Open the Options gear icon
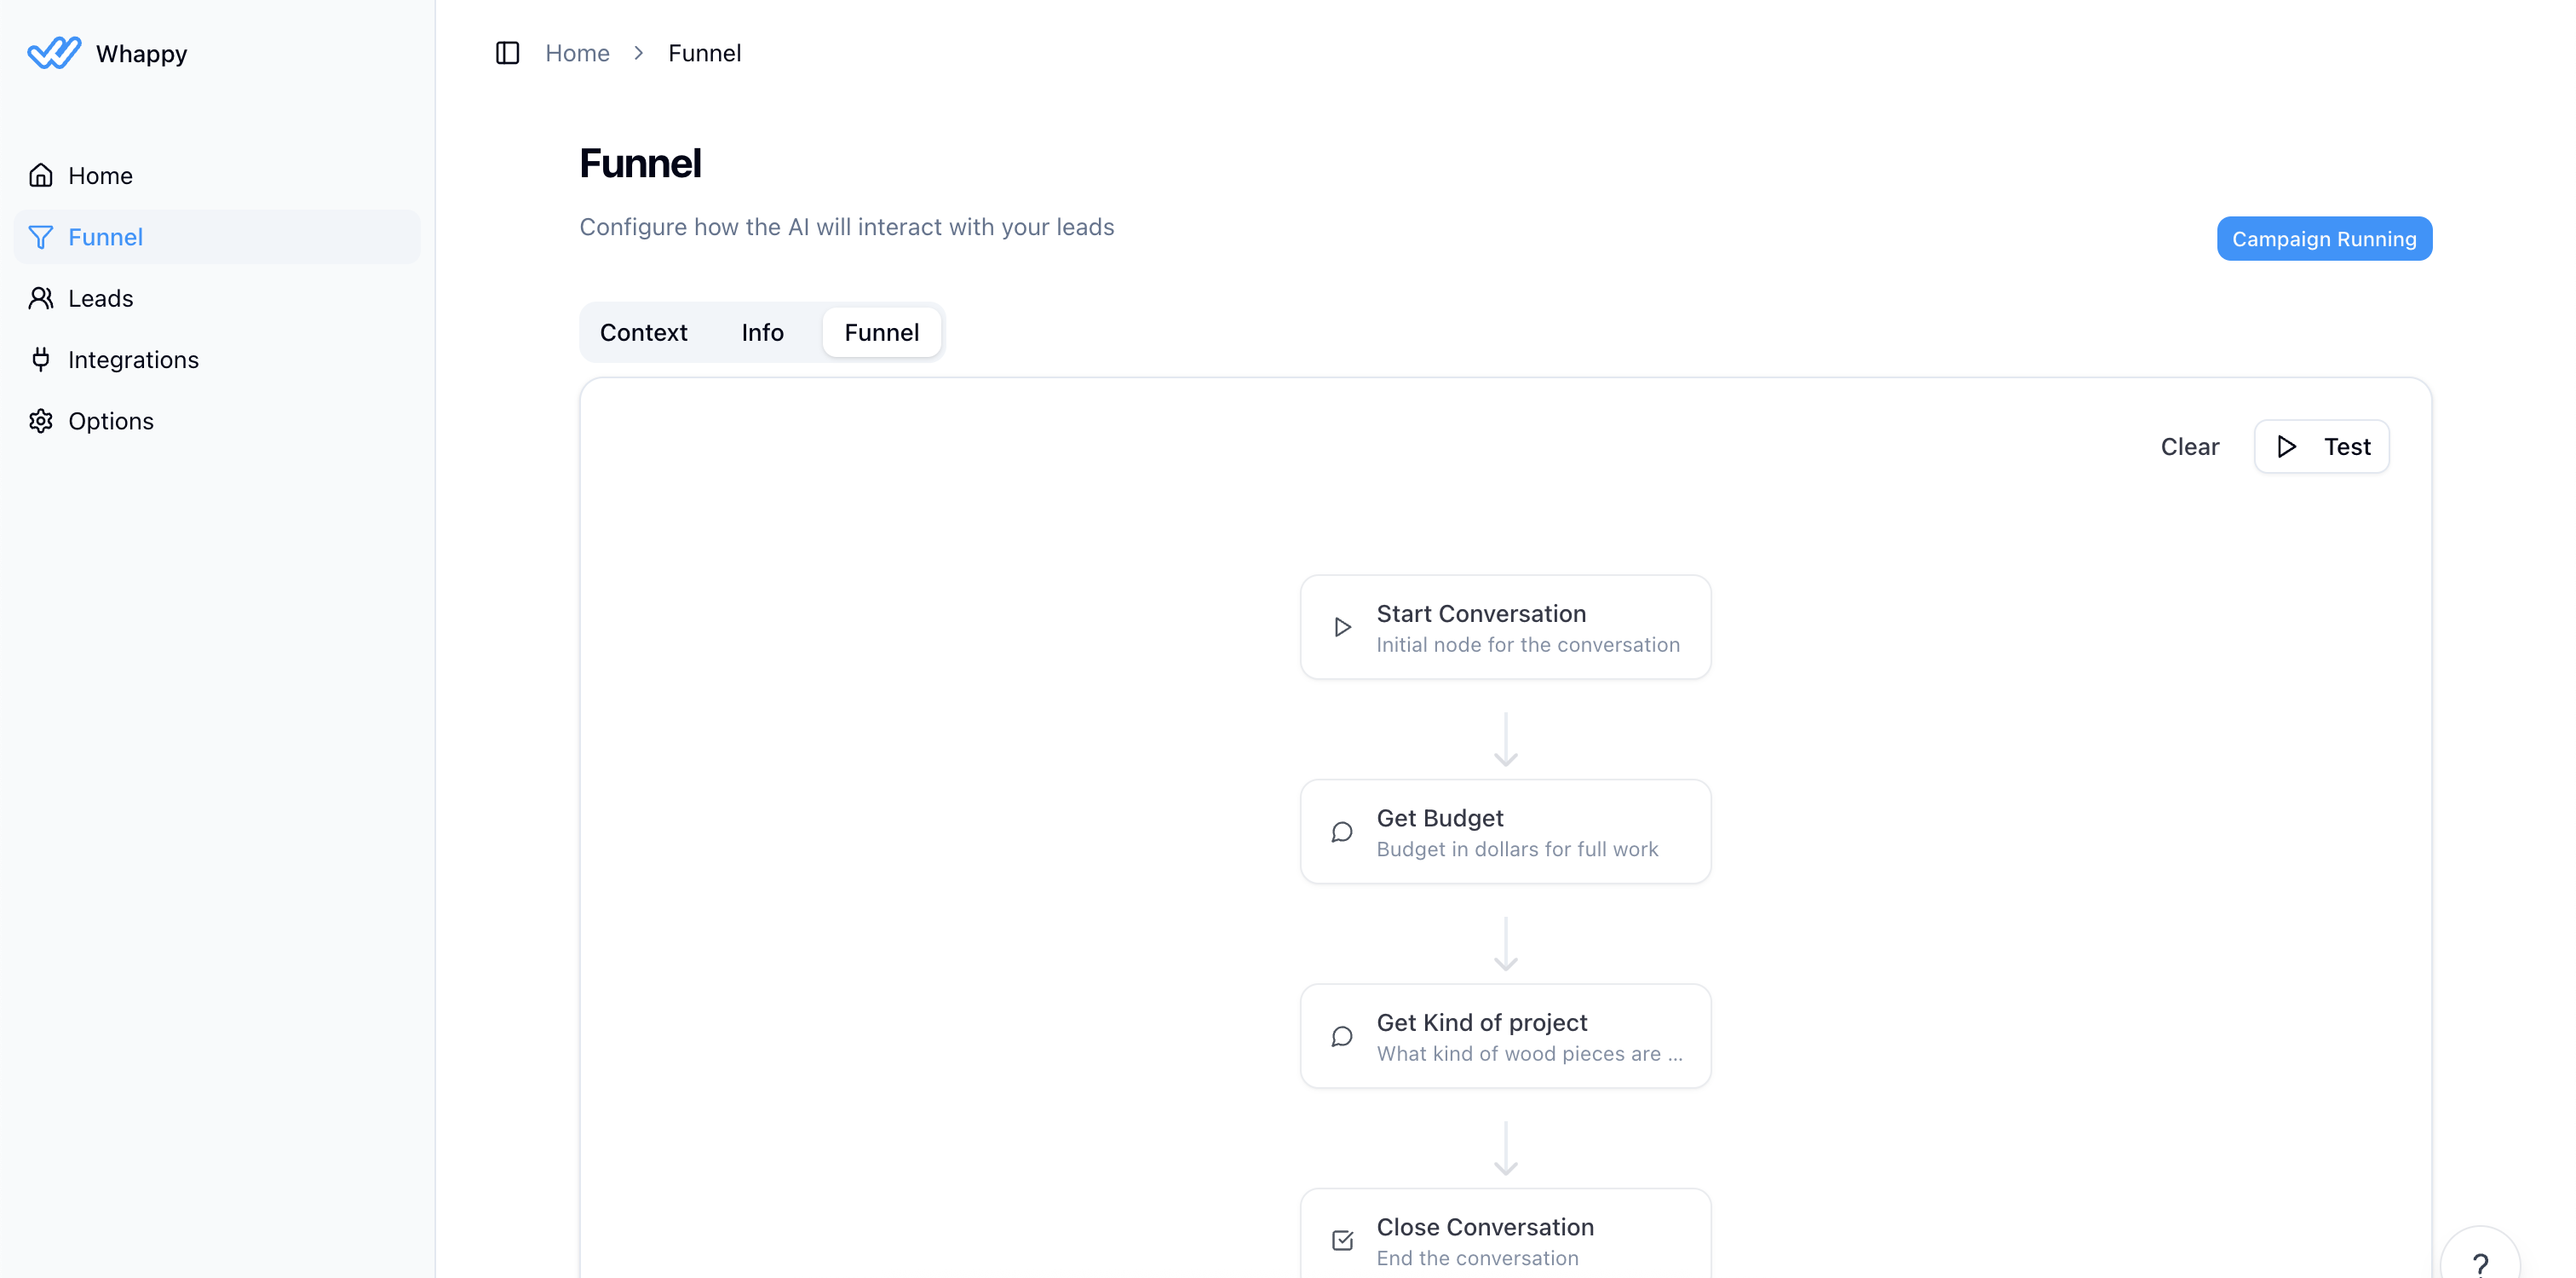The image size is (2576, 1278). 40,420
